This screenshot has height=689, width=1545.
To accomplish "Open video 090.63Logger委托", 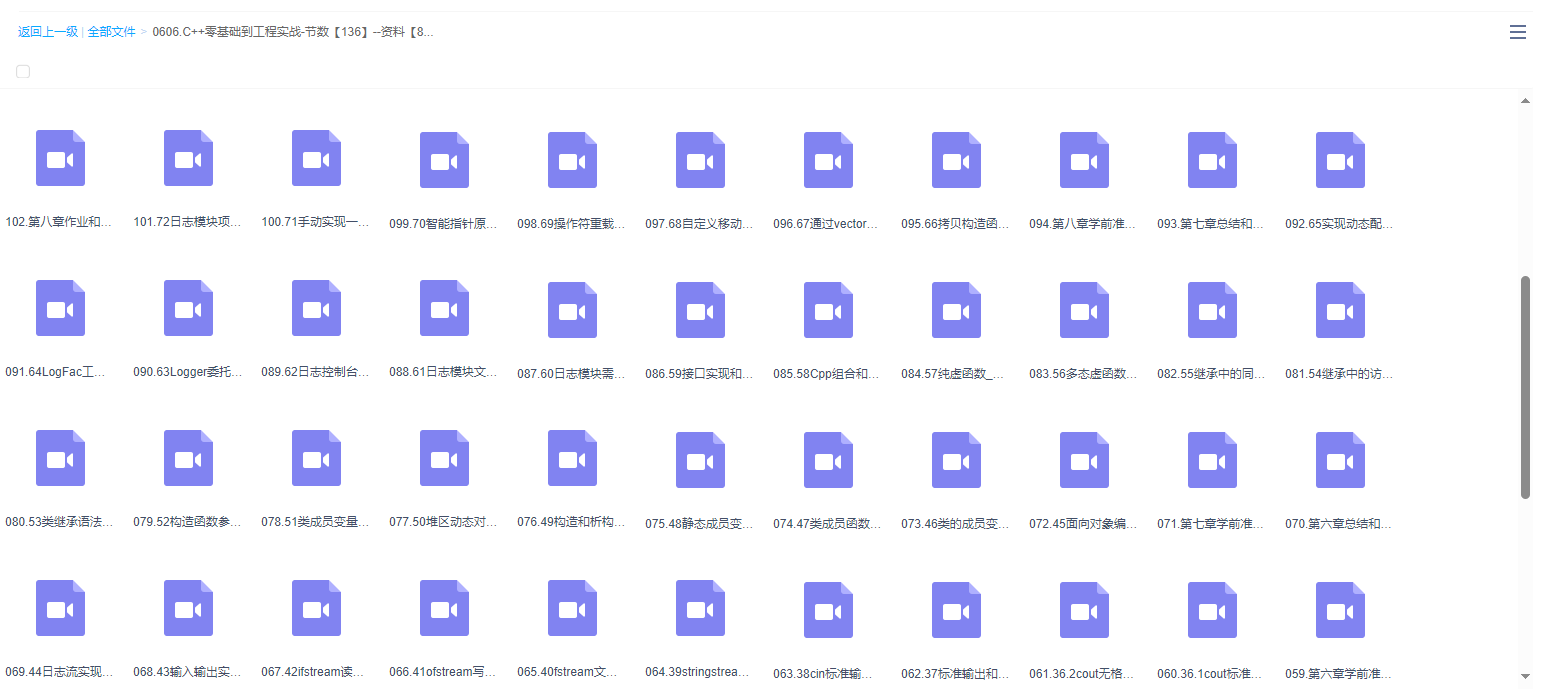I will click(x=188, y=308).
